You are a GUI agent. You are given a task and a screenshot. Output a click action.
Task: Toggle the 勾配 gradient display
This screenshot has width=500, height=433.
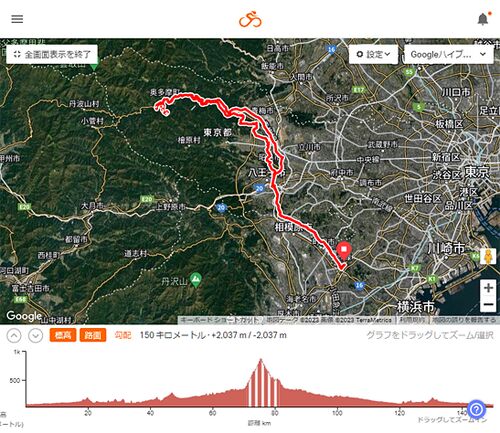[x=123, y=335]
